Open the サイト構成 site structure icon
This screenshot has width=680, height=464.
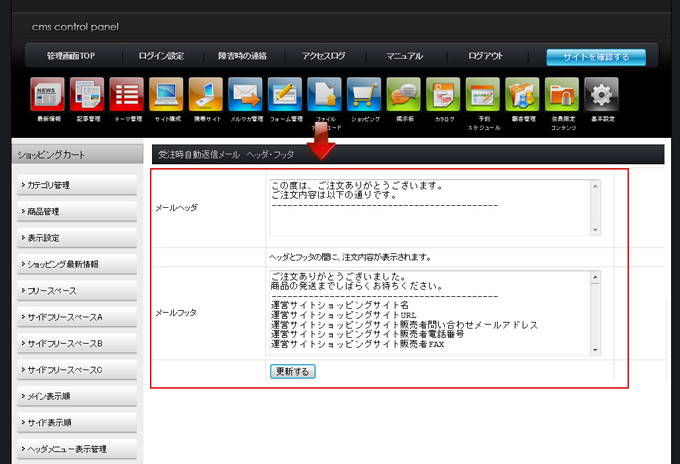pos(166,94)
